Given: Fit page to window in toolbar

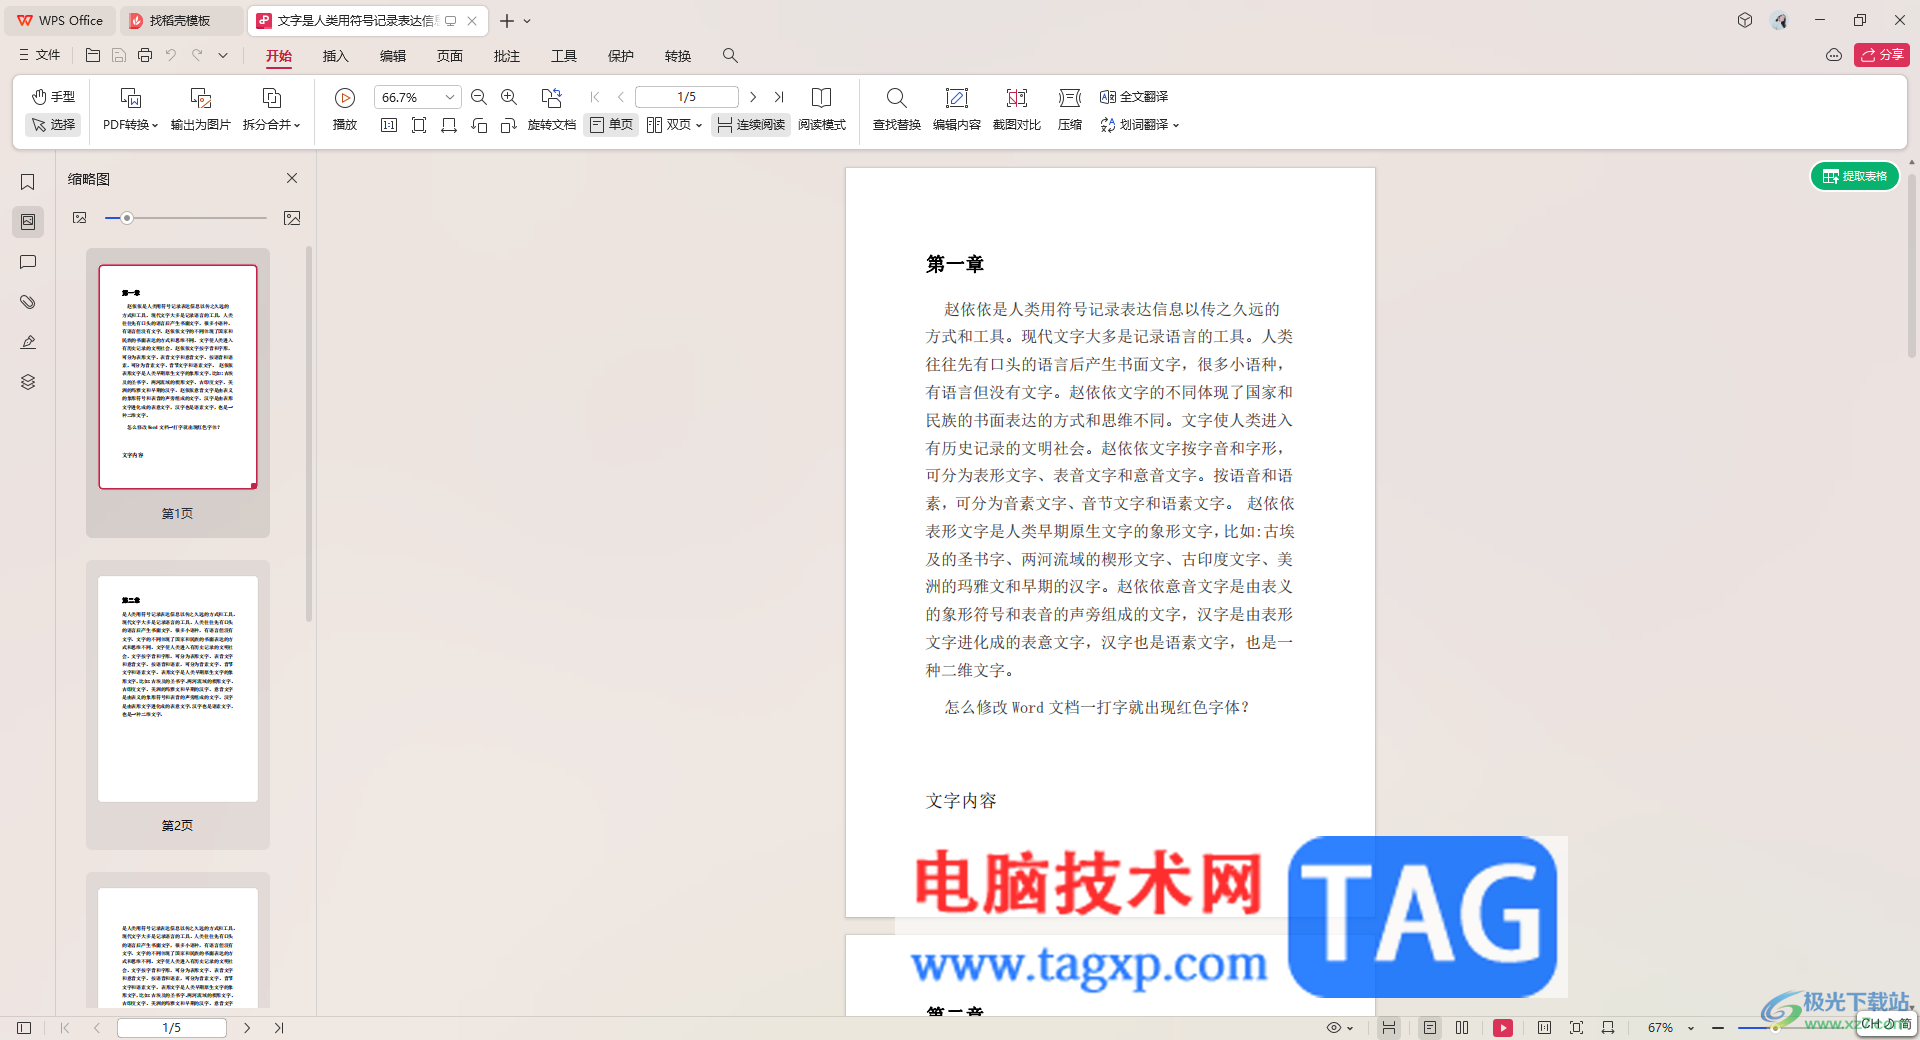Looking at the screenshot, I should [x=419, y=125].
